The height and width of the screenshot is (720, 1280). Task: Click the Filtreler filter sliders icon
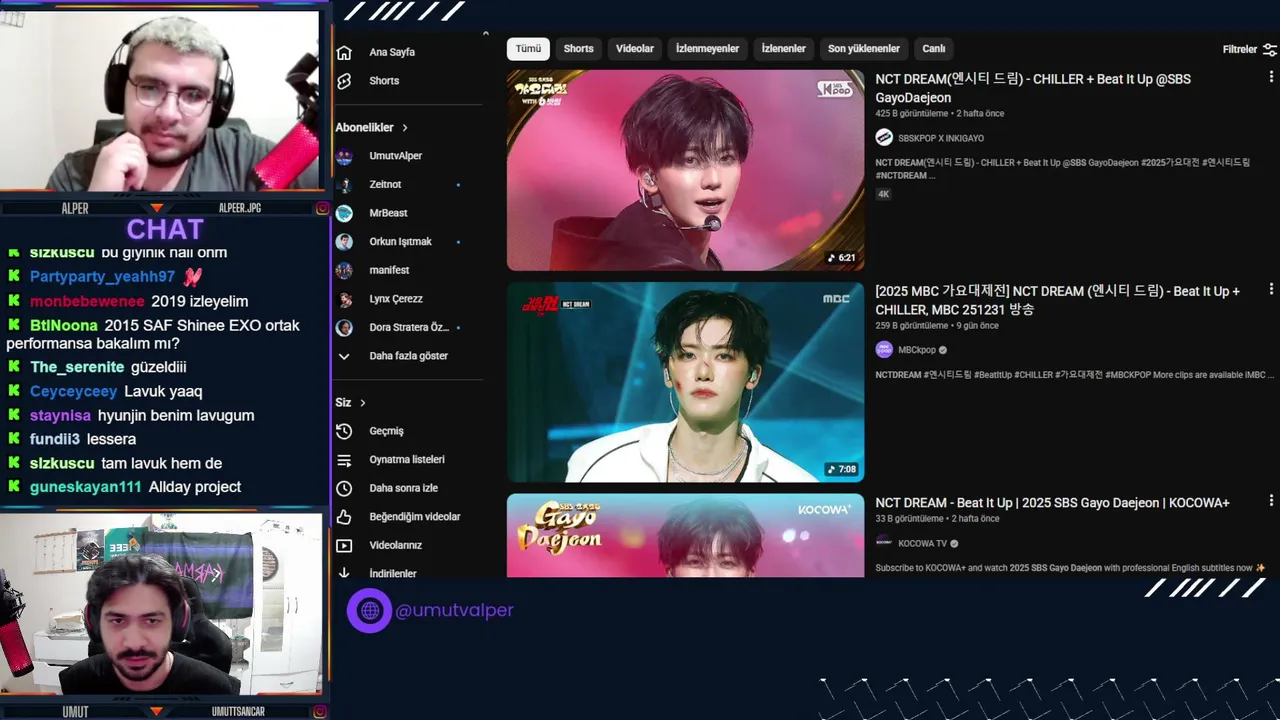coord(1270,49)
